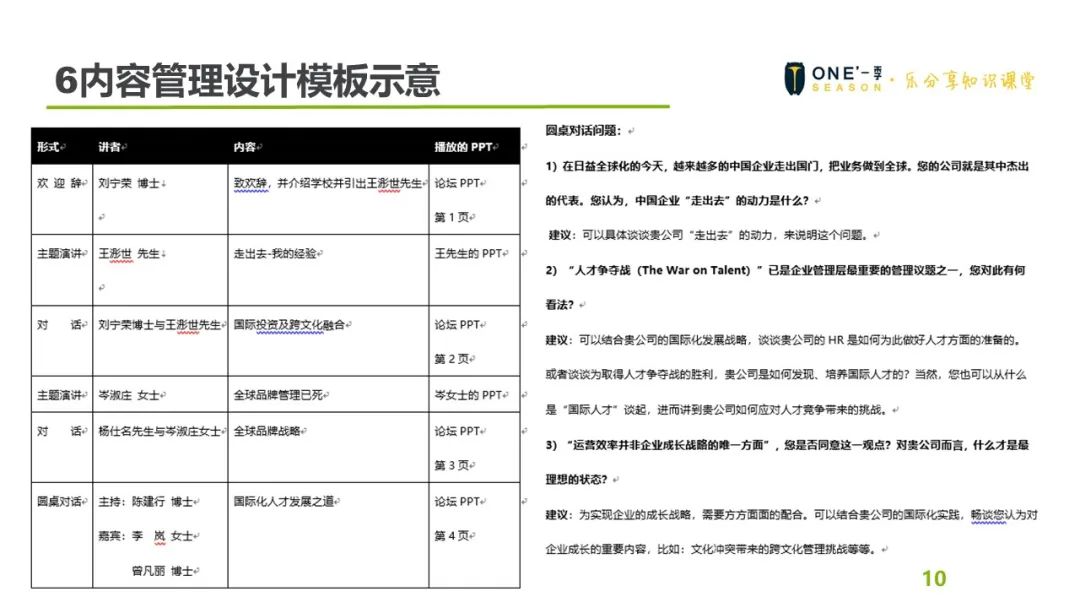Click the content cell 走出去-我的经验

coord(277,253)
